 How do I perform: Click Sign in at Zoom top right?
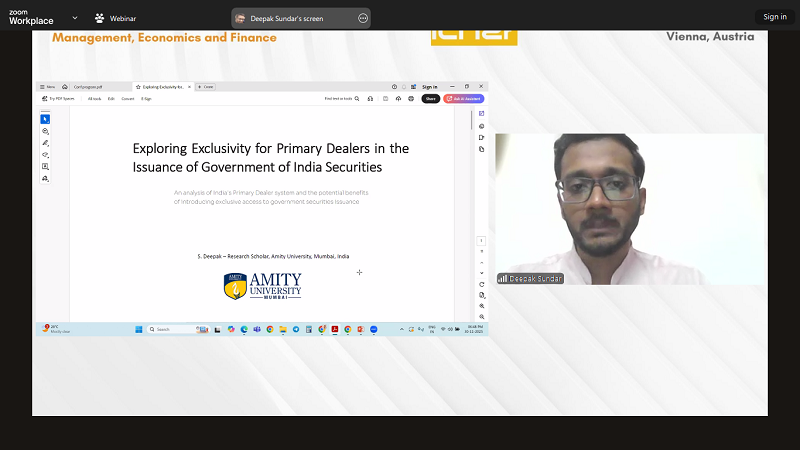(774, 17)
